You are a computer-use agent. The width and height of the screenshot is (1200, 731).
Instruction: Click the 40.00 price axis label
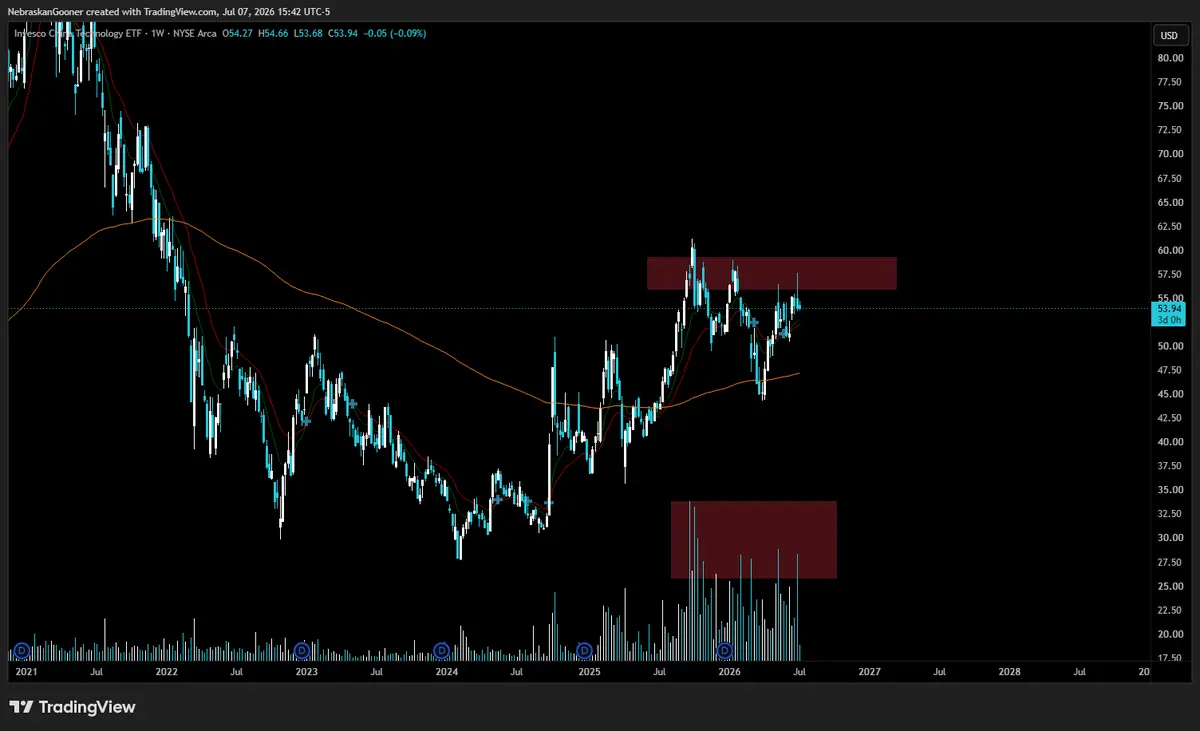point(1170,442)
